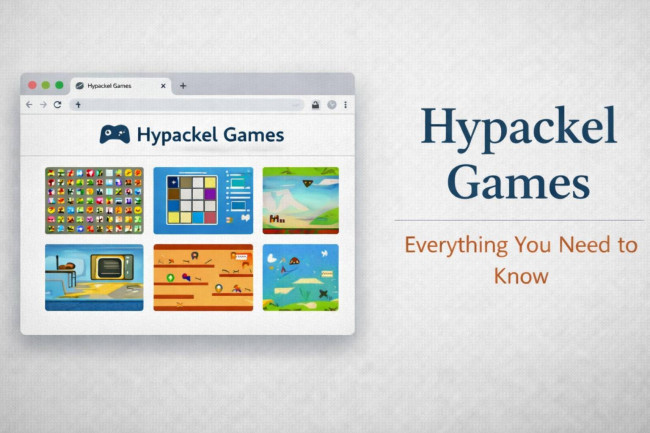Viewport: 650px width, 433px height.
Task: Click the green macOS fullscreen window button
Action: point(59,86)
